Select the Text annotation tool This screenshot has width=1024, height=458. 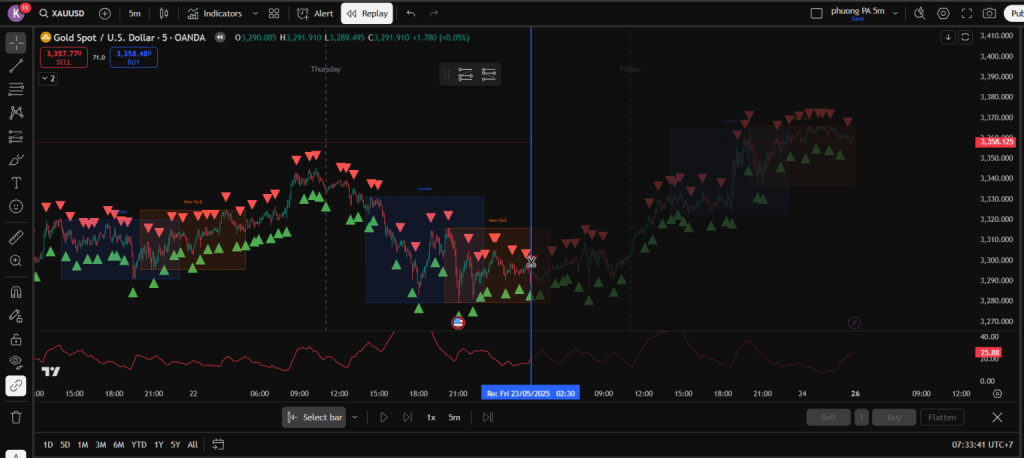pos(16,183)
